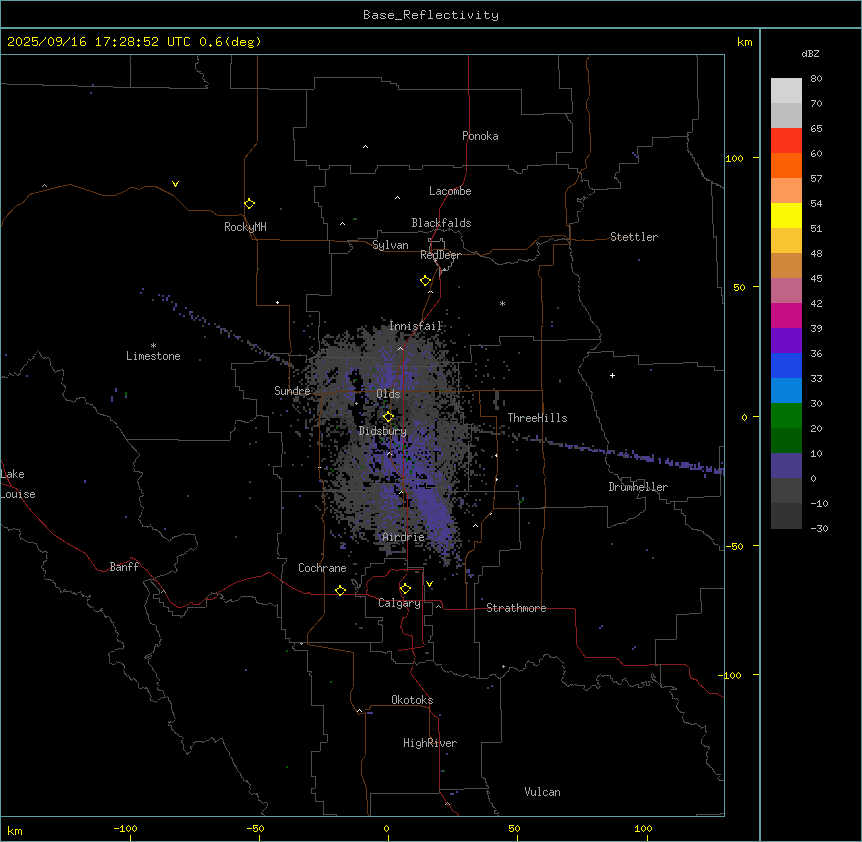Click the yellow marker near Okotoks label
Viewport: 862px width, 842px height.
(359, 712)
